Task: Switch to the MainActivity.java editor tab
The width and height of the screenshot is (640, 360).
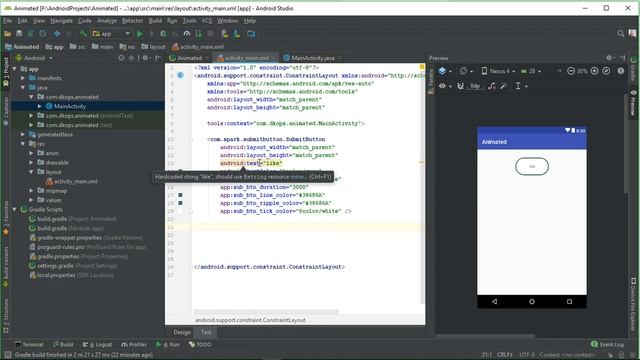Action: coord(313,58)
